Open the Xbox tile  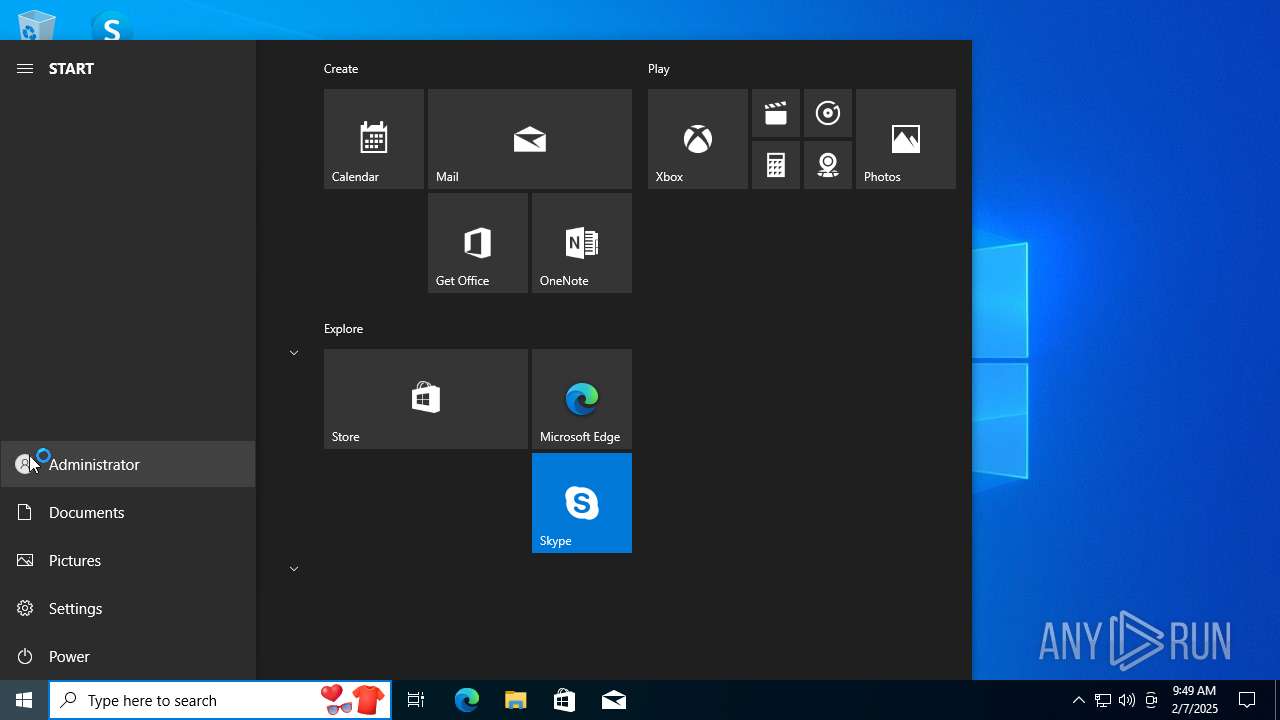[698, 139]
